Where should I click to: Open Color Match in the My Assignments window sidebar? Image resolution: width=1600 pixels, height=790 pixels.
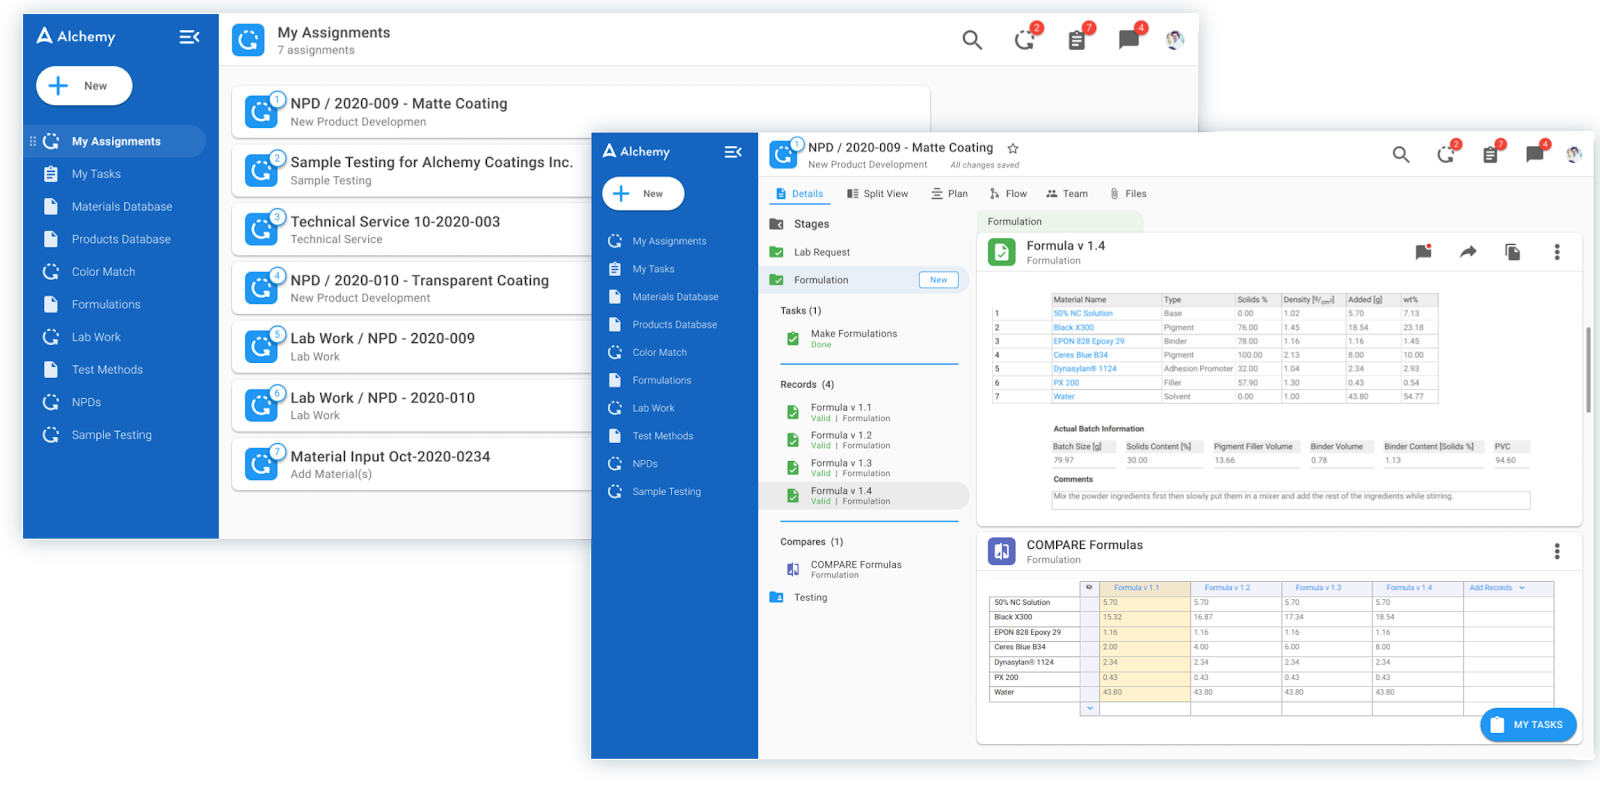[x=114, y=272]
